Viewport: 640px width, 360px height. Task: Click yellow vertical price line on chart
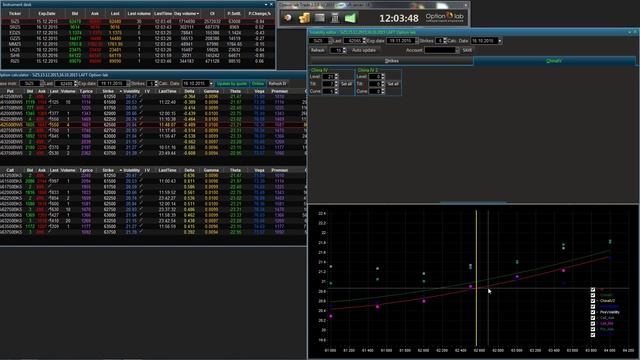coord(476,278)
